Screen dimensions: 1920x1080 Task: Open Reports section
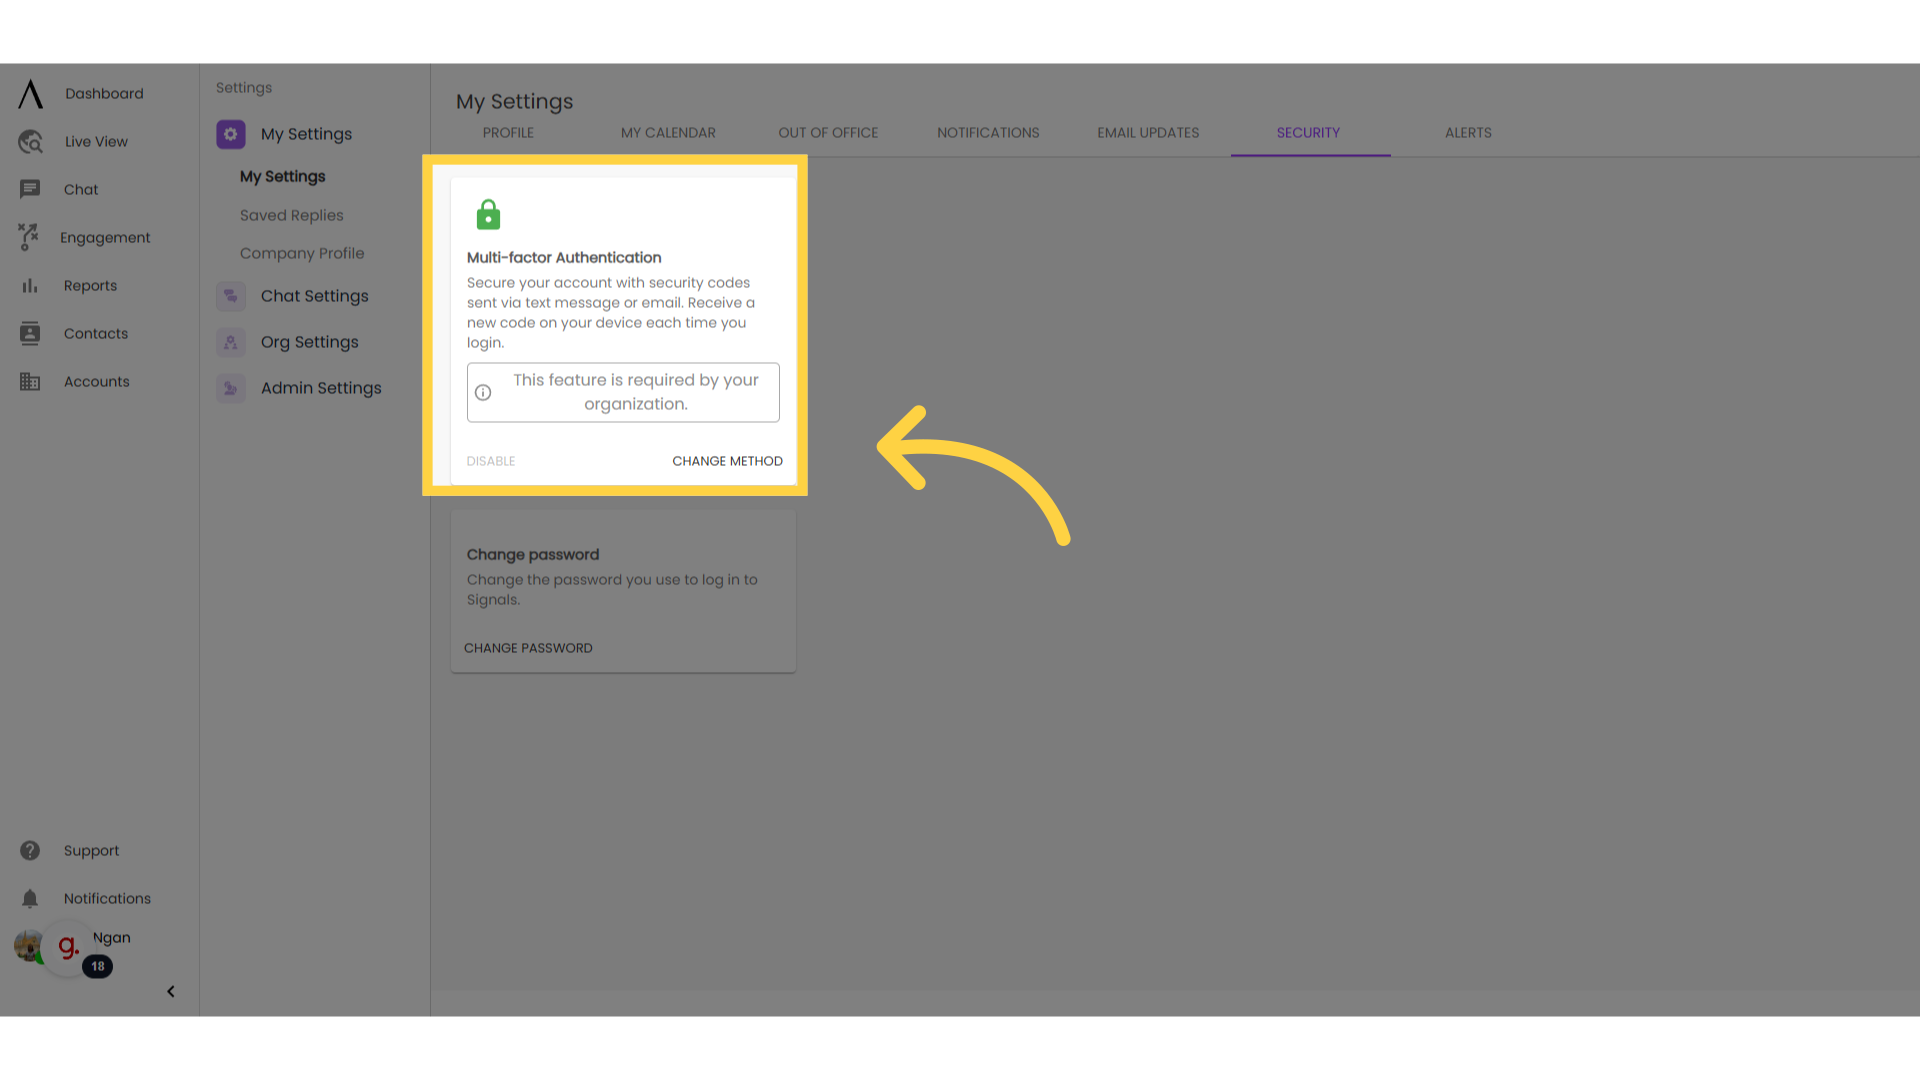[x=88, y=285]
